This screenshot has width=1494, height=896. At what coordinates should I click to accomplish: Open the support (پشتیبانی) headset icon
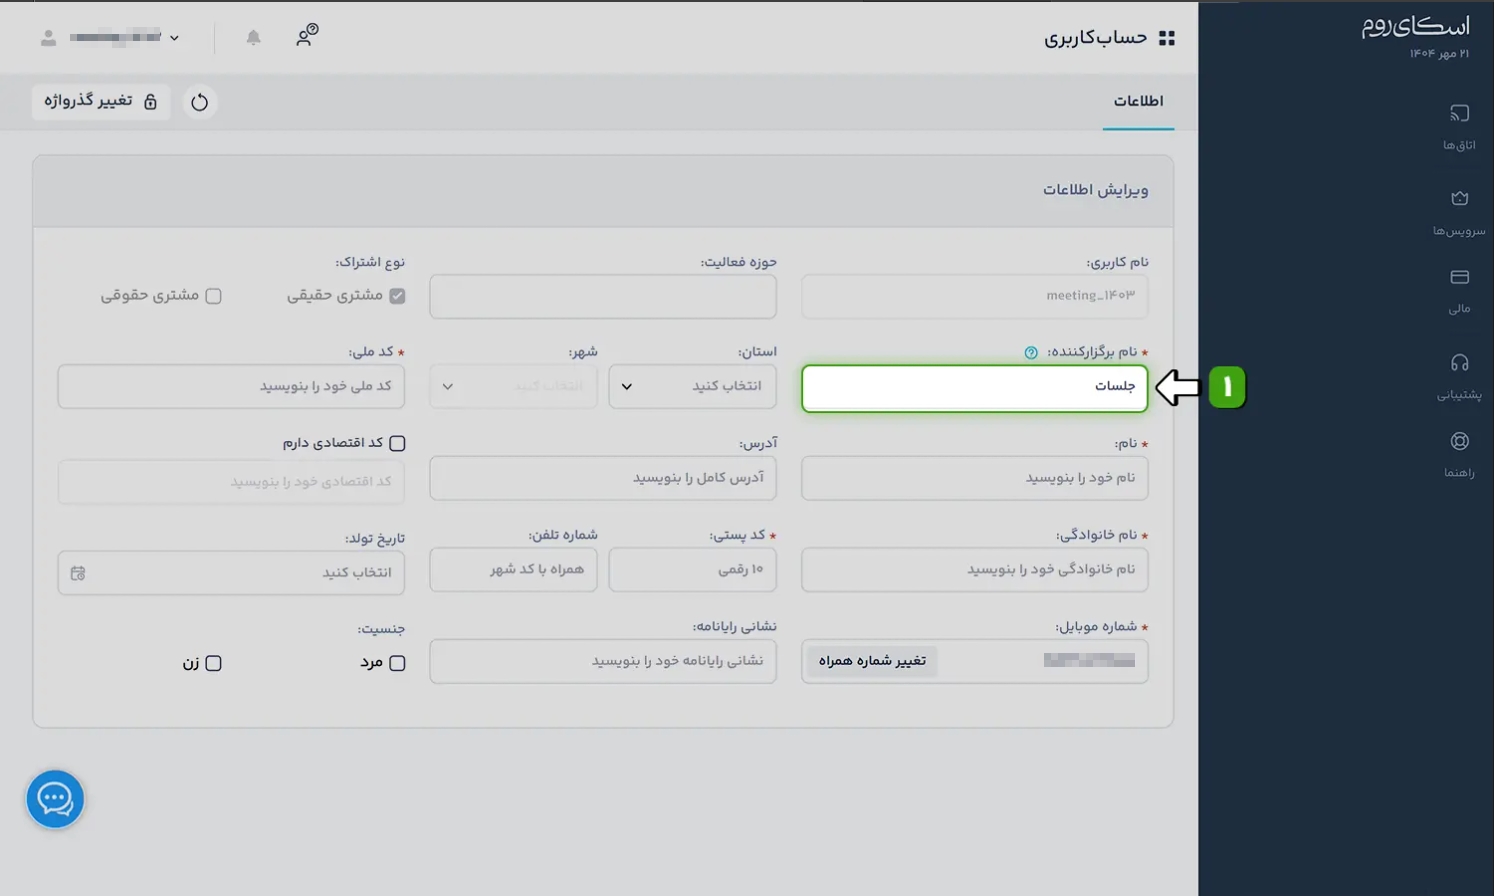tap(1459, 363)
